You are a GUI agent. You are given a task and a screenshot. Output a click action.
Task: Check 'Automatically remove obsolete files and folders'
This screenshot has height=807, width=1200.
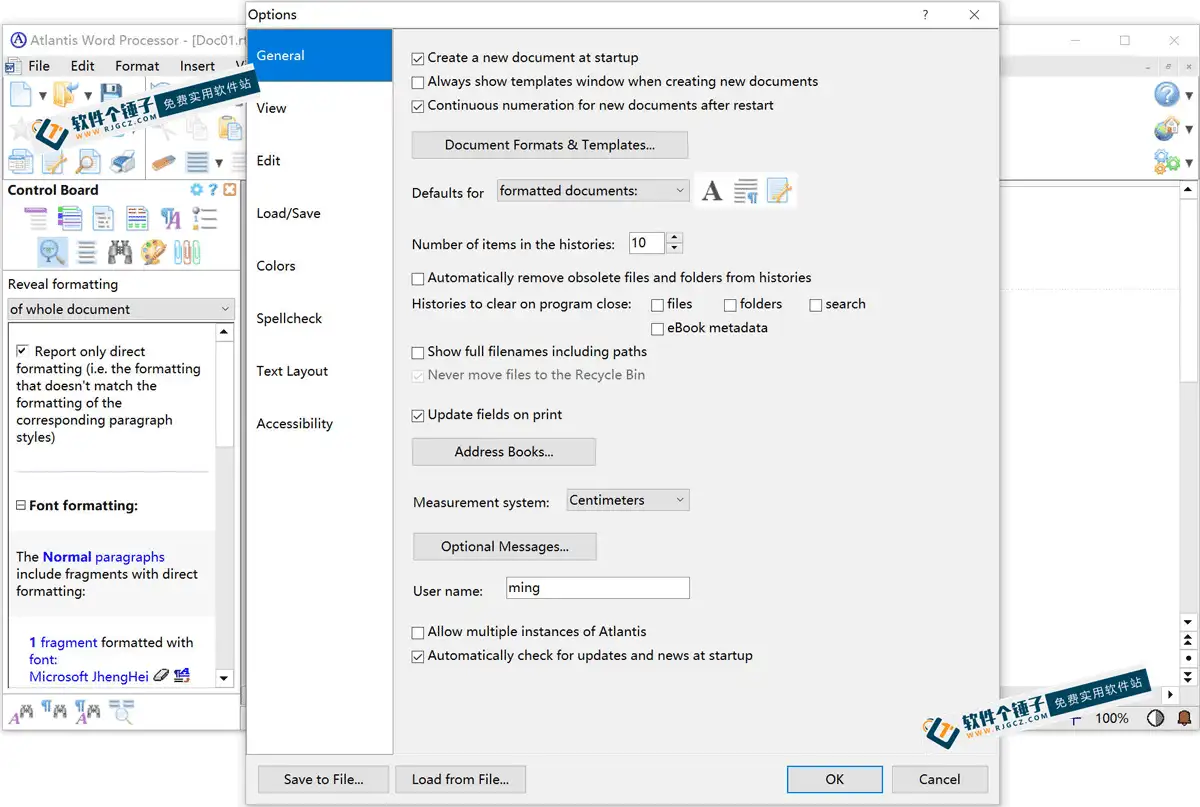pos(418,278)
